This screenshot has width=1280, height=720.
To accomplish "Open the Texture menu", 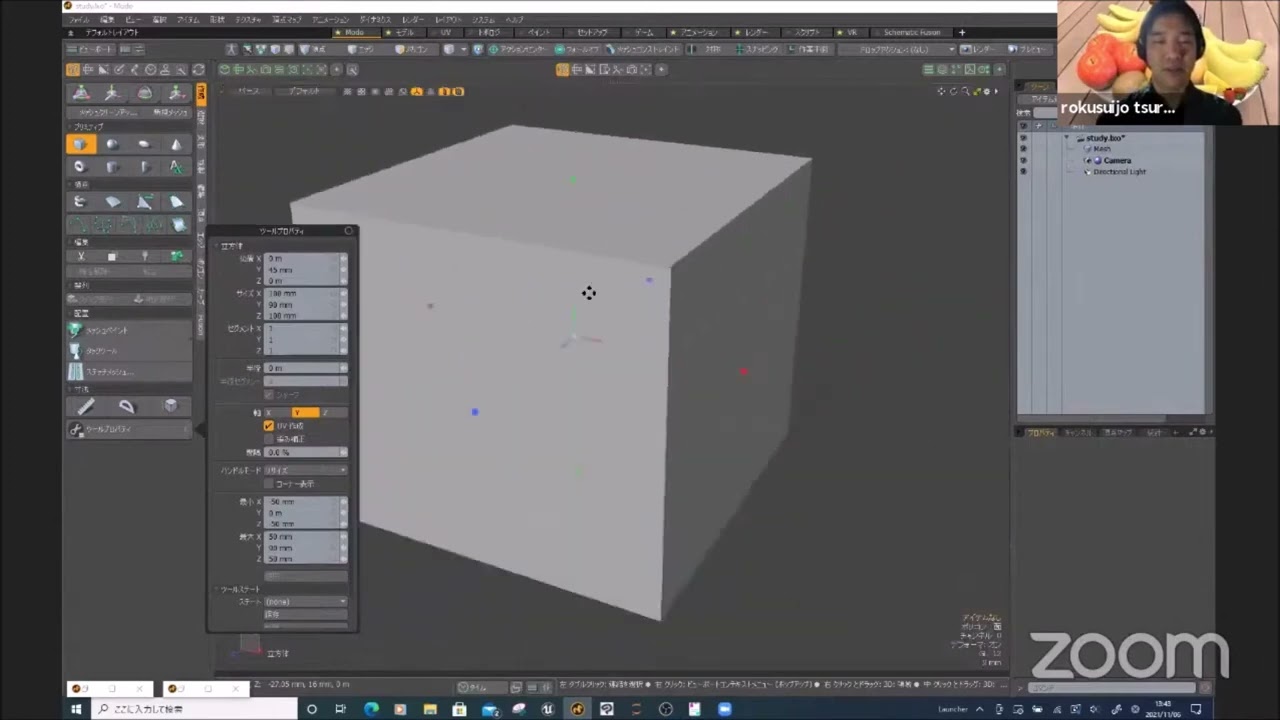I will [248, 19].
